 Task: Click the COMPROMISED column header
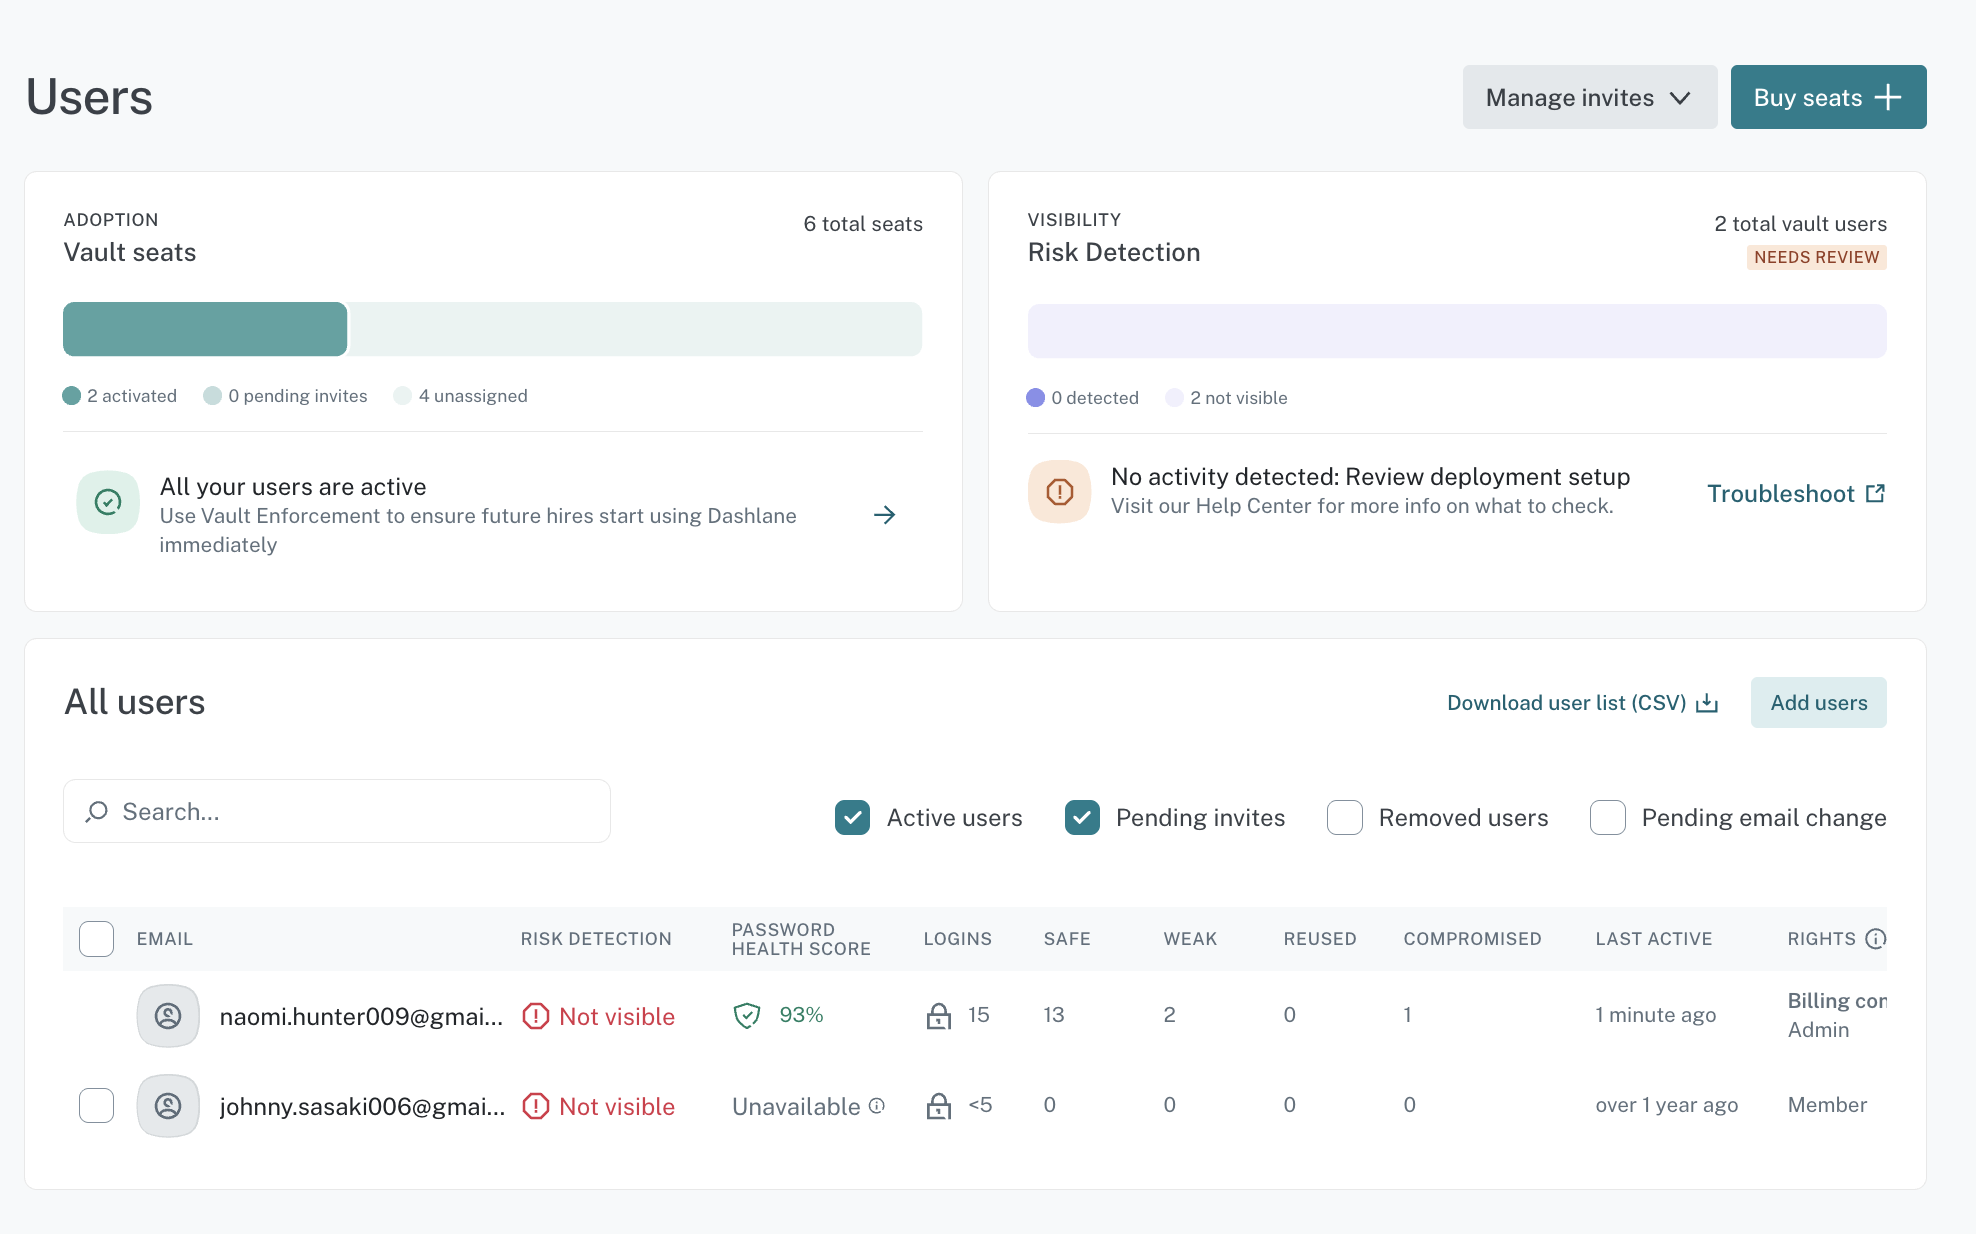(x=1472, y=939)
